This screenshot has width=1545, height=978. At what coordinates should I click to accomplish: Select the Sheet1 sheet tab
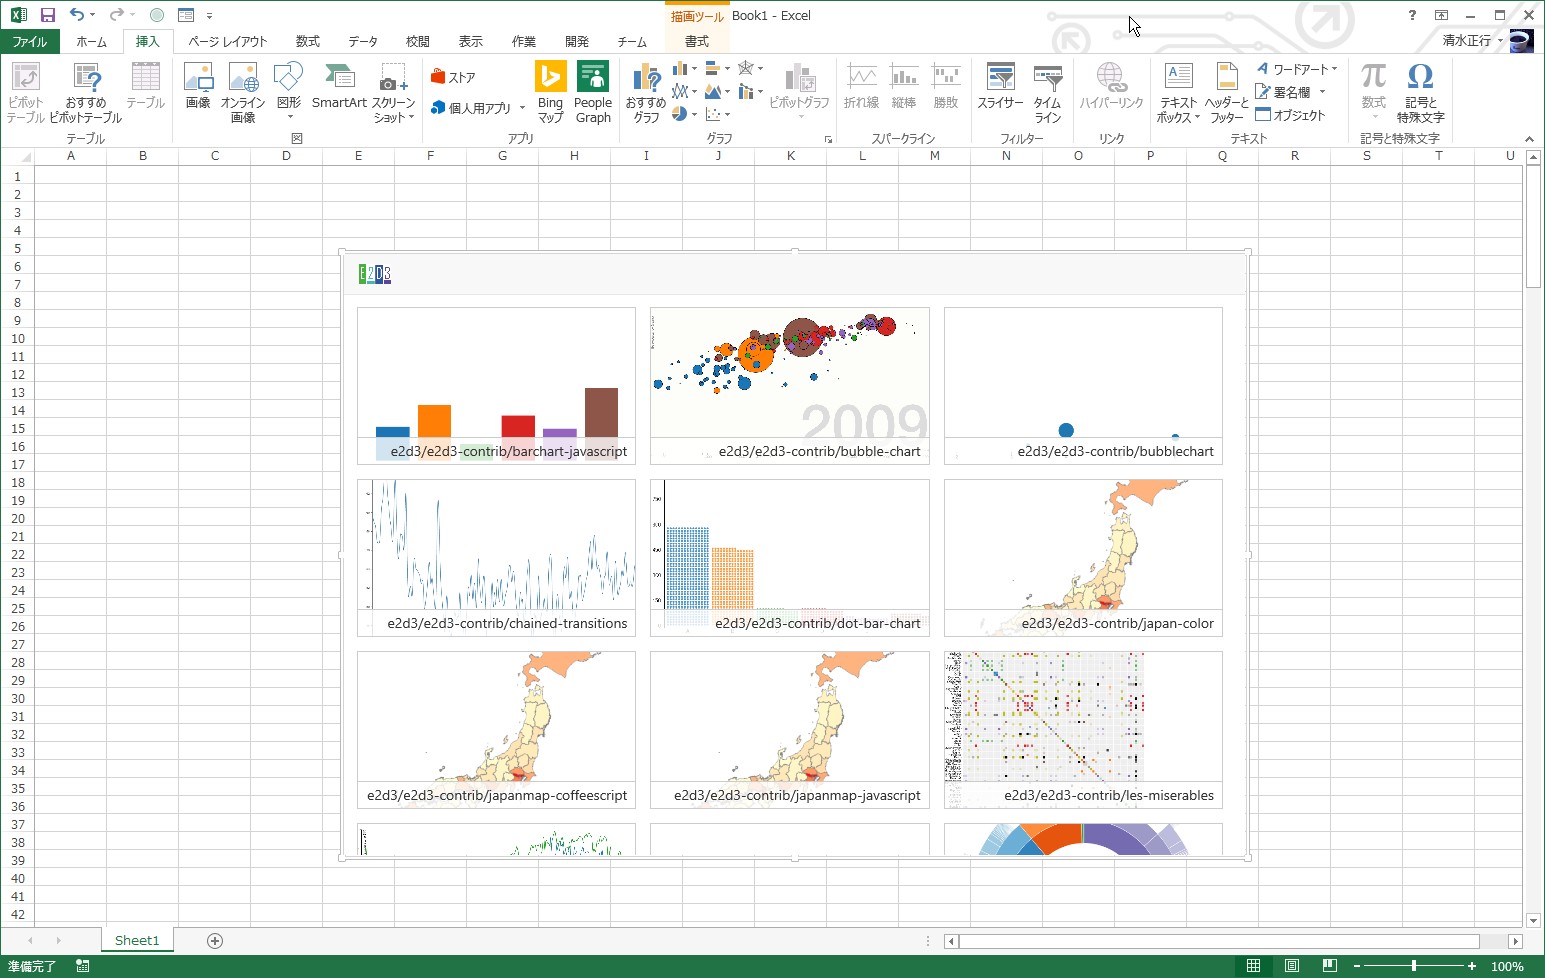(x=137, y=940)
